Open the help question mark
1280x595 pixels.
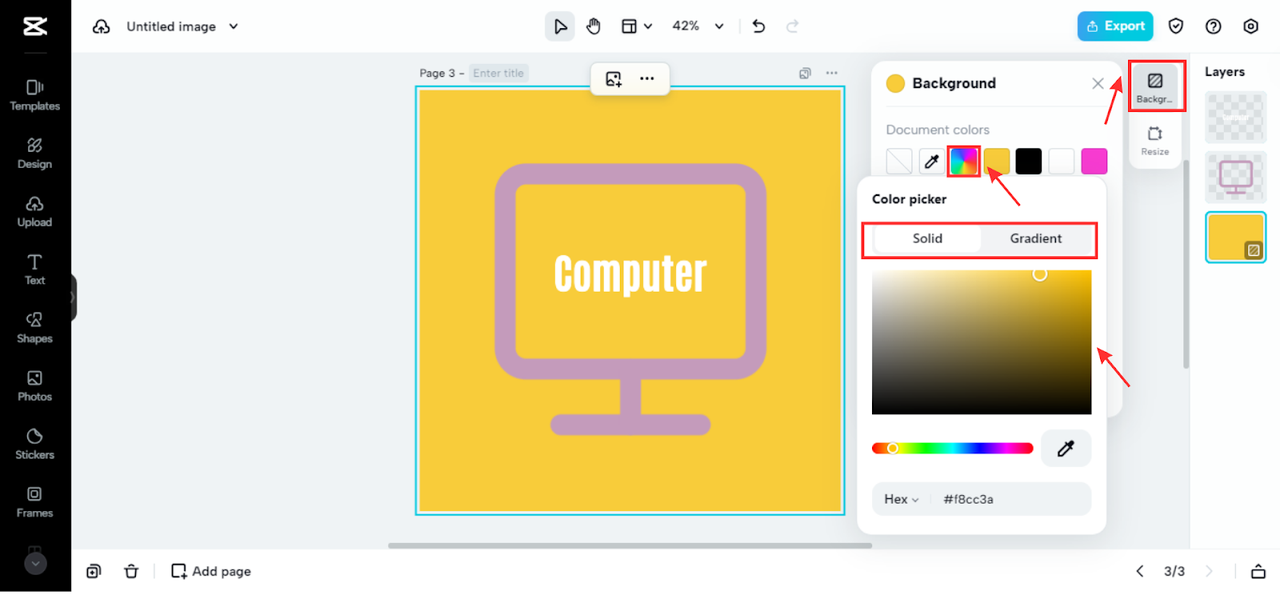click(1214, 26)
